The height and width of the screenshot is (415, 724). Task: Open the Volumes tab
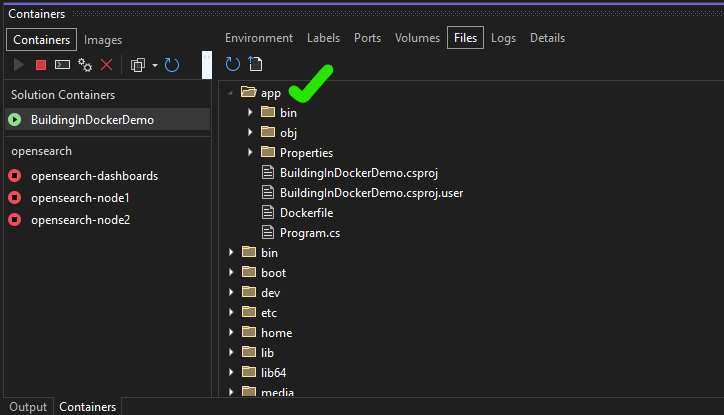coord(417,38)
